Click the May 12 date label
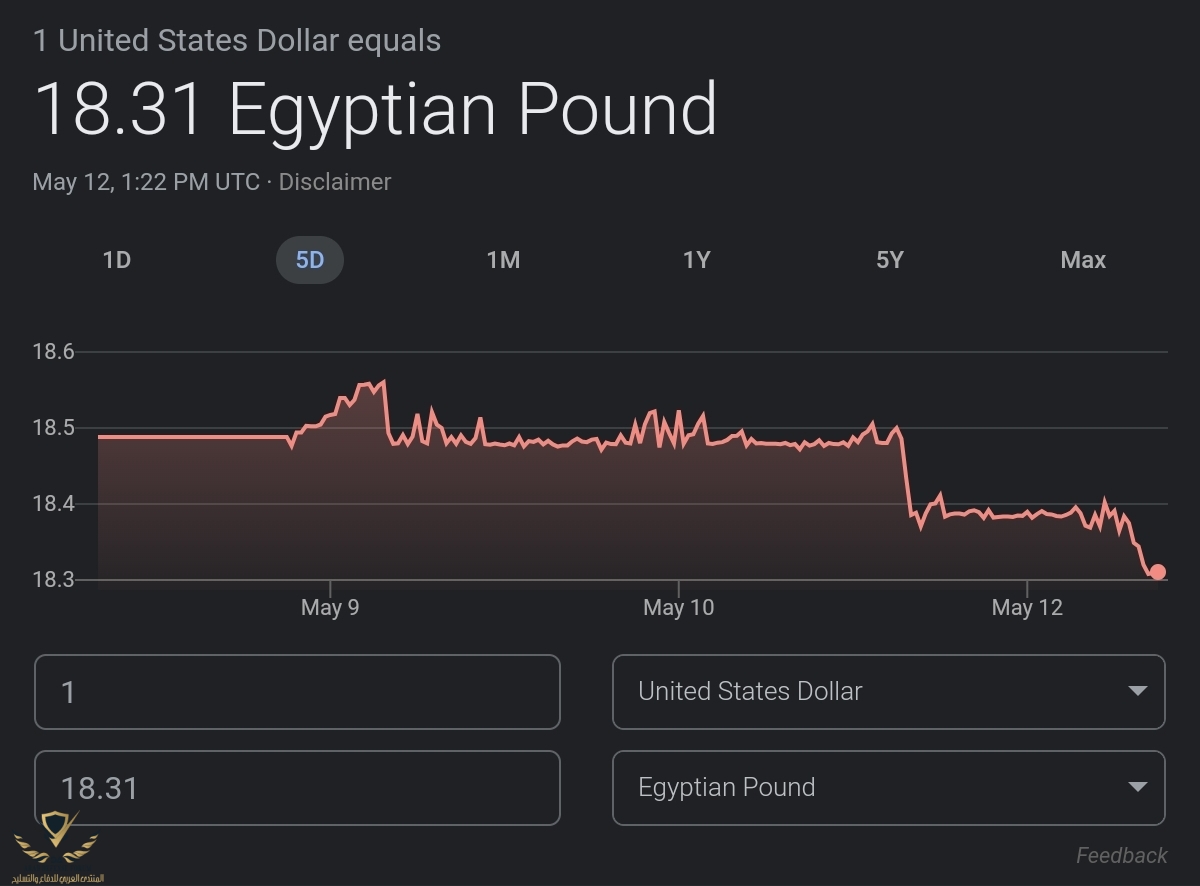 1027,607
